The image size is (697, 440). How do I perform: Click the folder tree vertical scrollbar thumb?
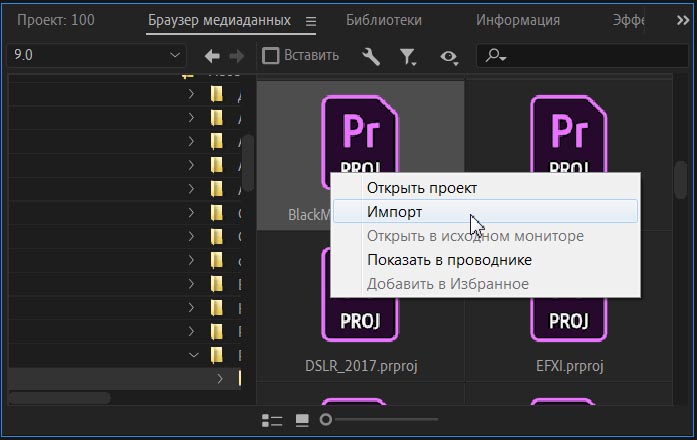coord(249,163)
